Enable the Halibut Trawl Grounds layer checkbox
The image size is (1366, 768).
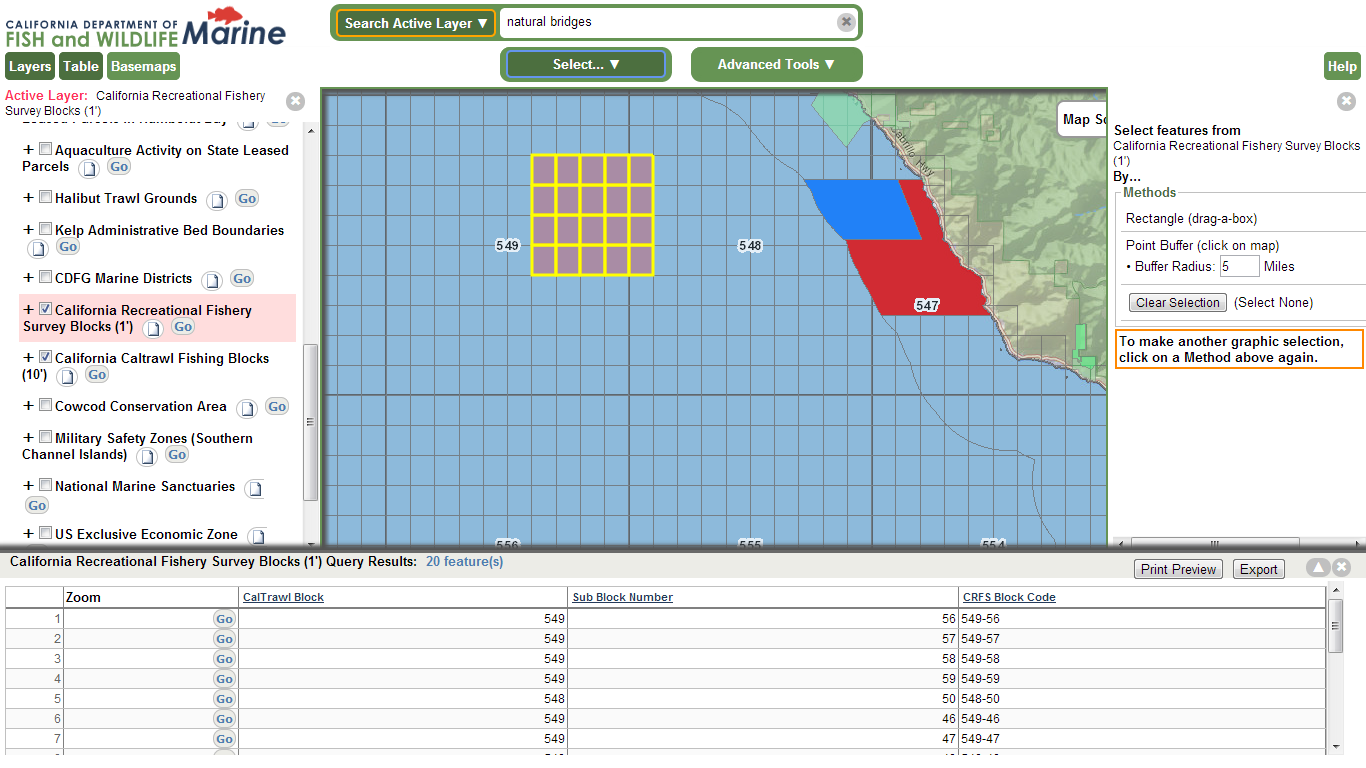(45, 198)
